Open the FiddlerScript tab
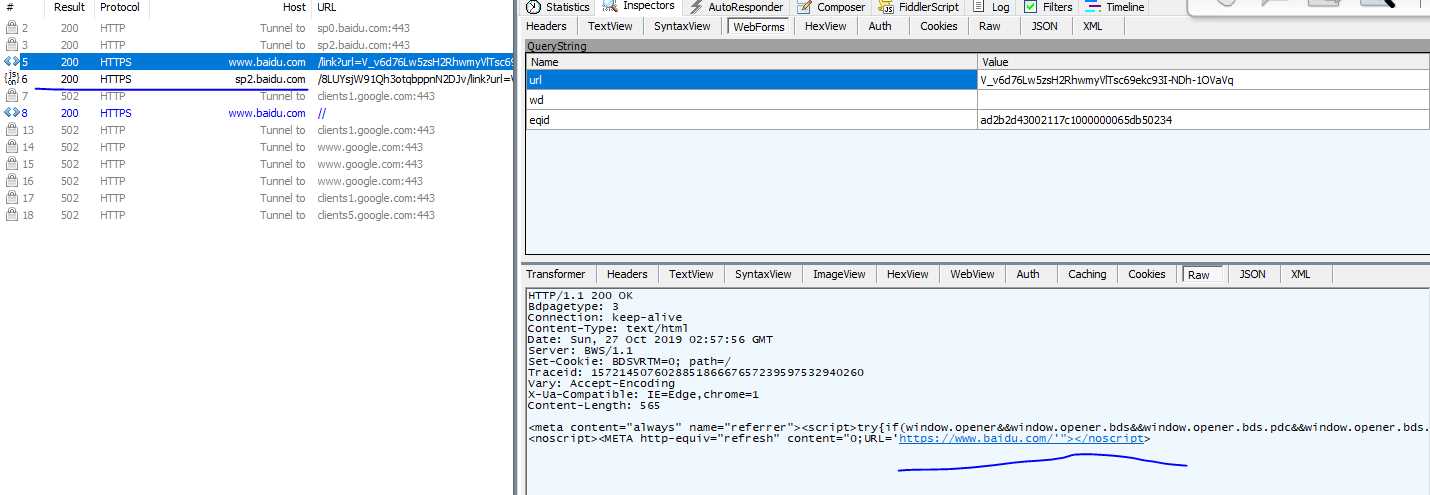Screen dimensions: 1430x495 pos(918,7)
